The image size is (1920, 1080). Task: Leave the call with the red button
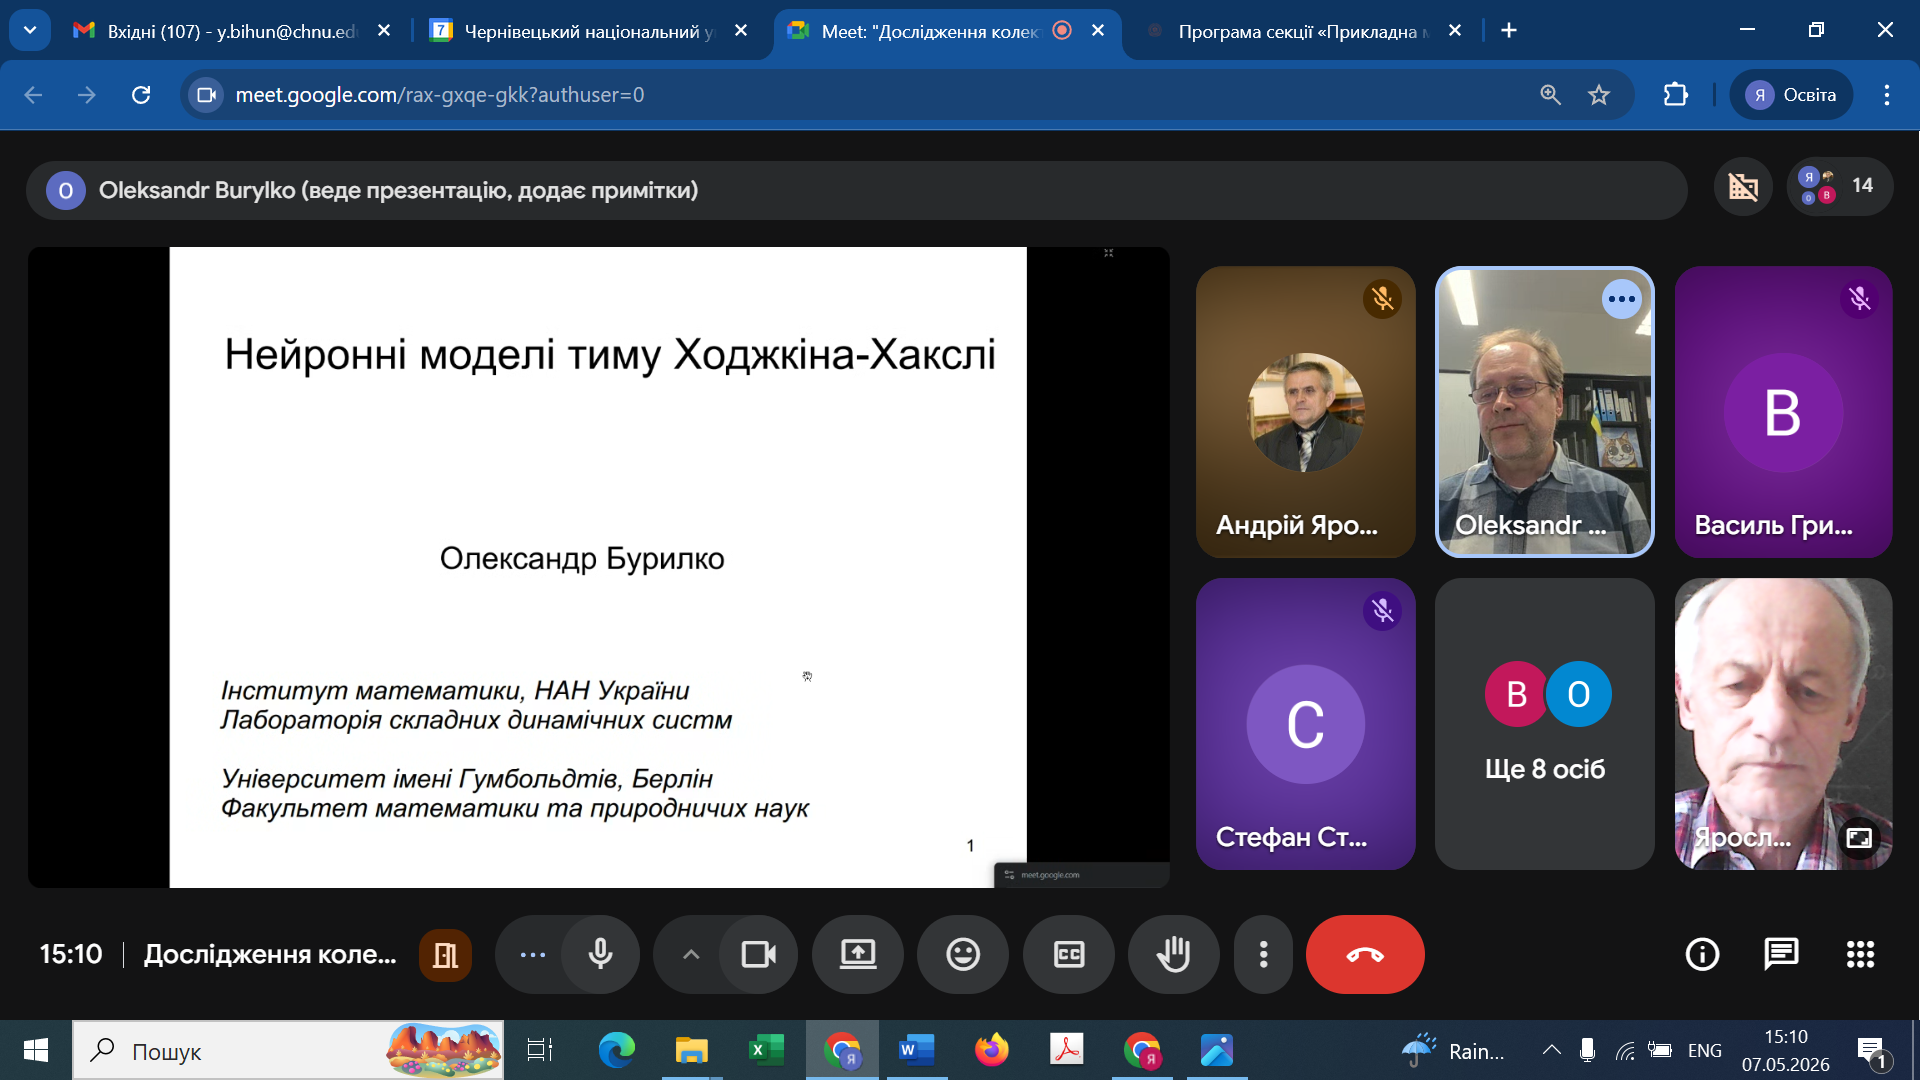(1365, 954)
